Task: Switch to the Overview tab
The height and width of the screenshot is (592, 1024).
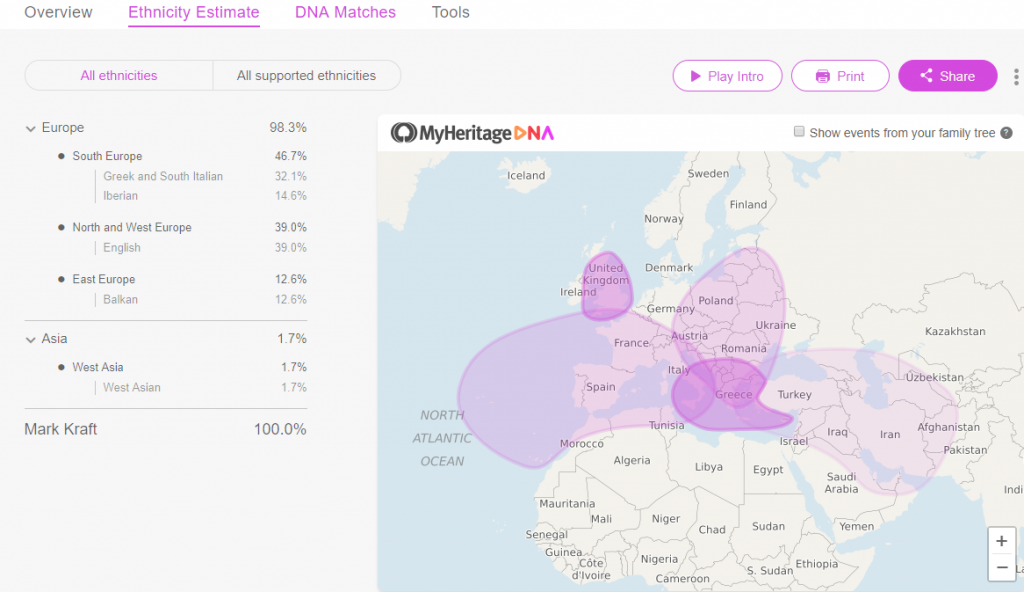Action: [58, 12]
